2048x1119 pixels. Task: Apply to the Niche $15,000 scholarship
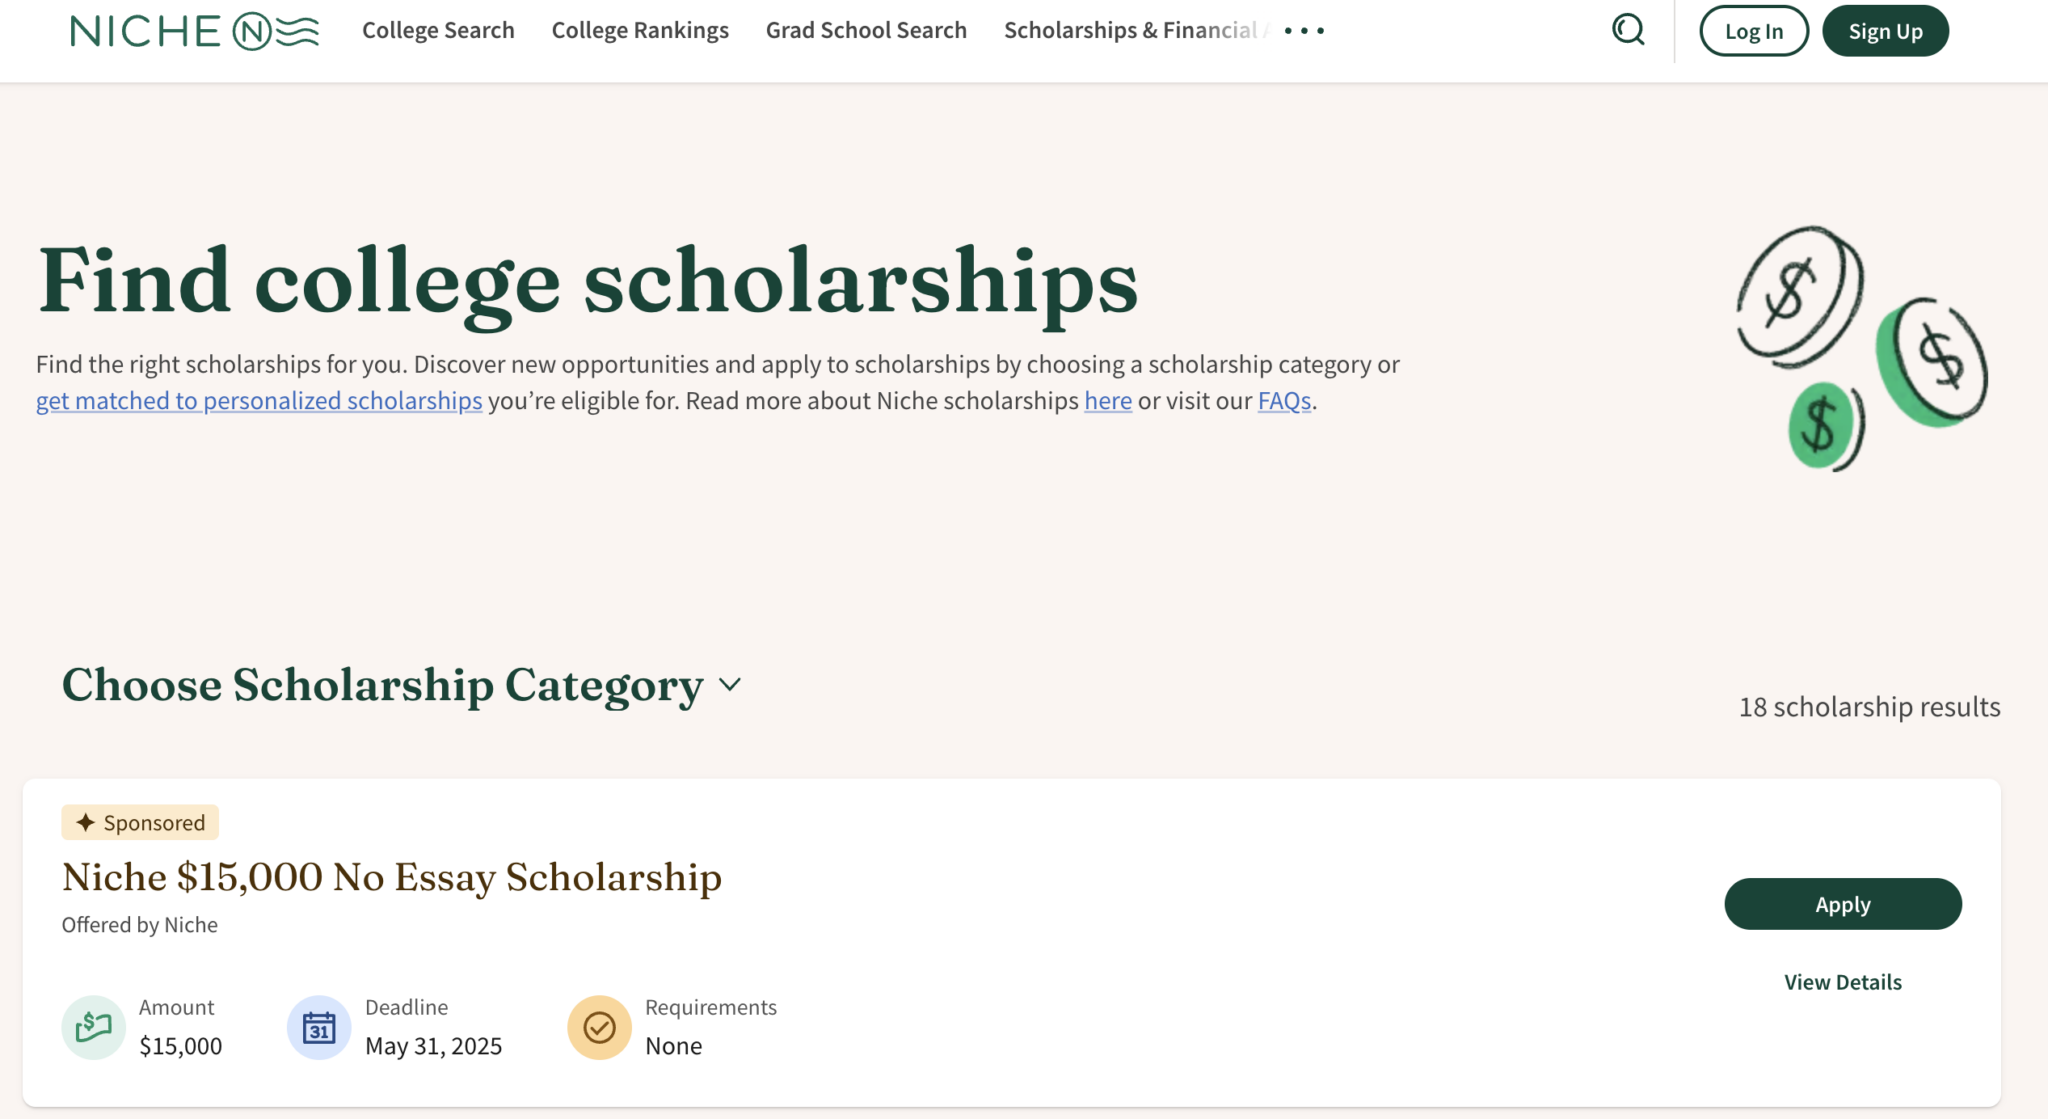(1842, 904)
